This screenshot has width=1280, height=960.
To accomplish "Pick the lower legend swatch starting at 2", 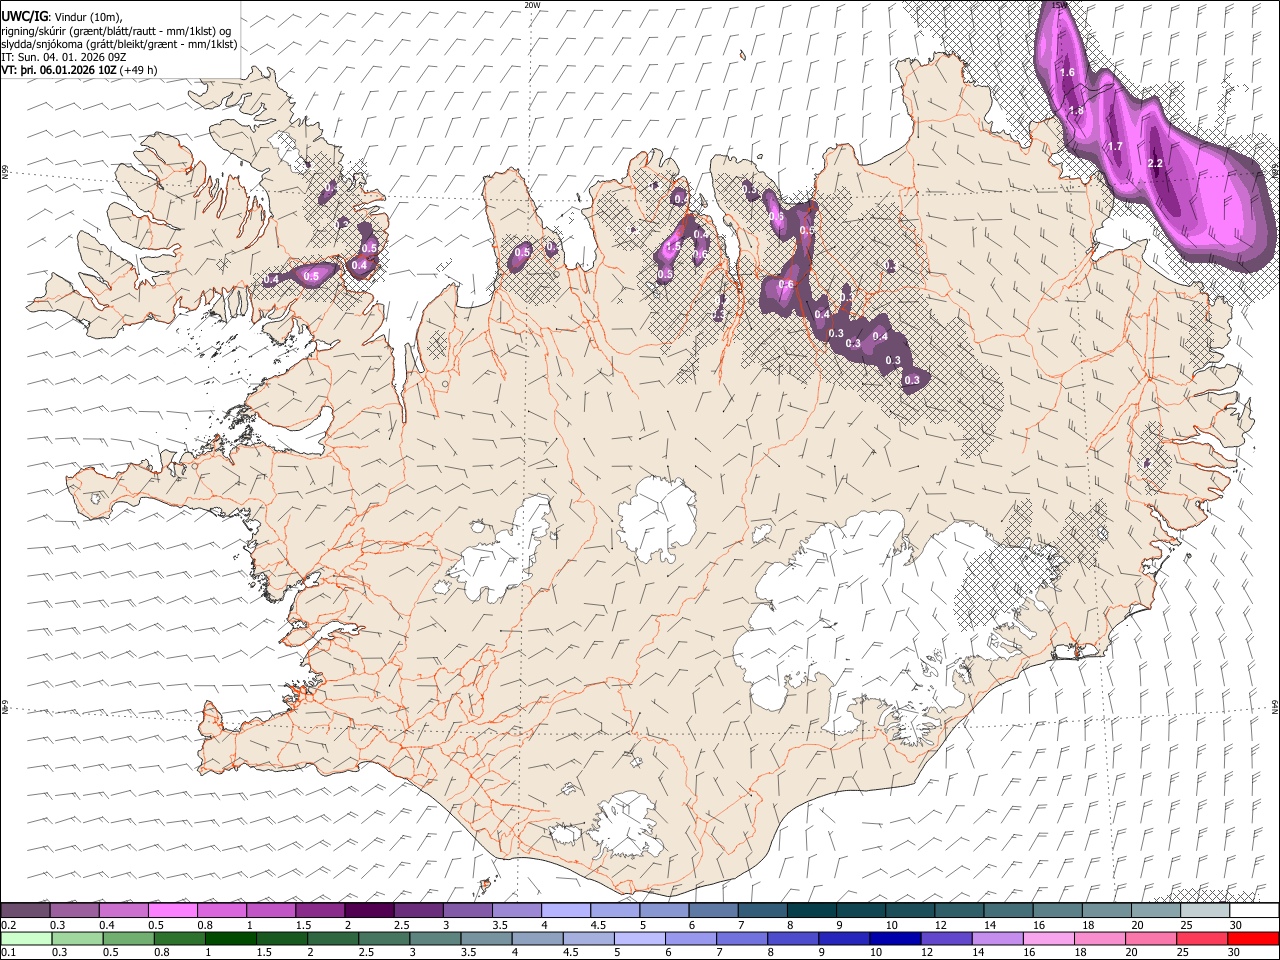I will [x=333, y=938].
